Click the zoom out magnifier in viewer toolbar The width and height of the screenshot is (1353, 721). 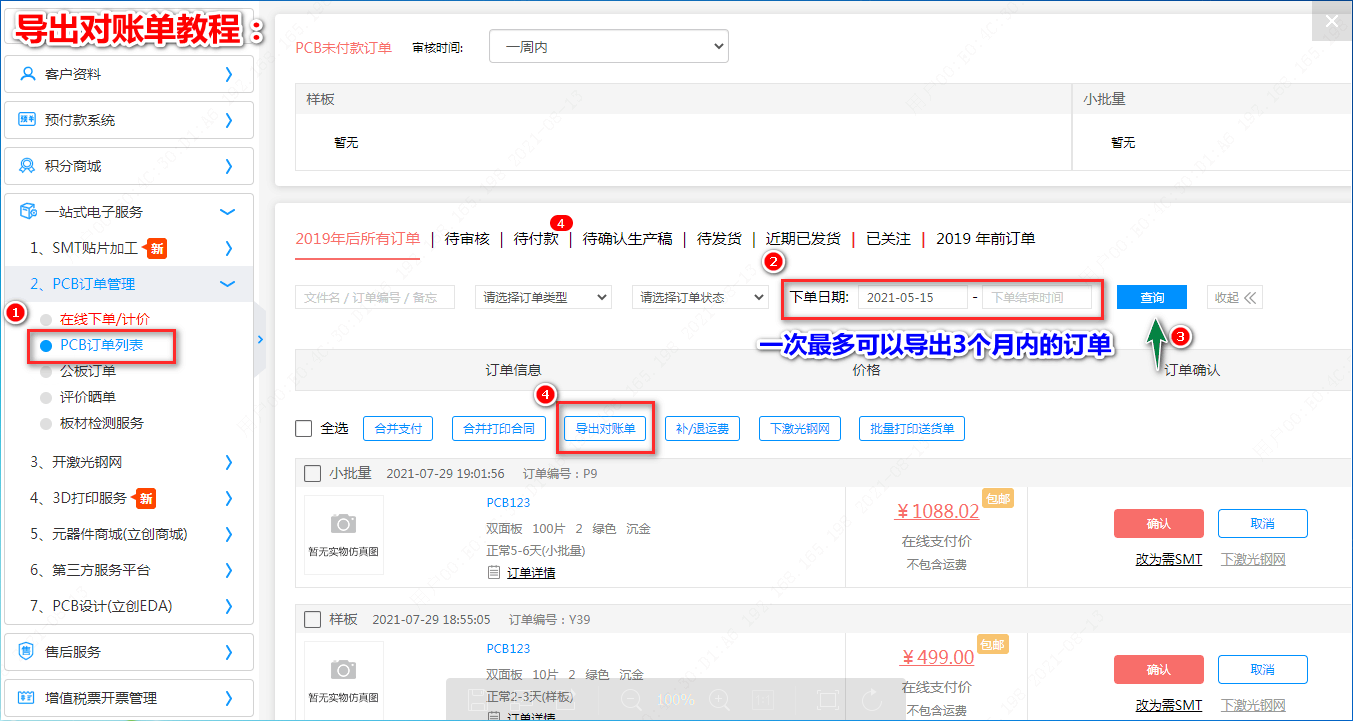pos(631,700)
